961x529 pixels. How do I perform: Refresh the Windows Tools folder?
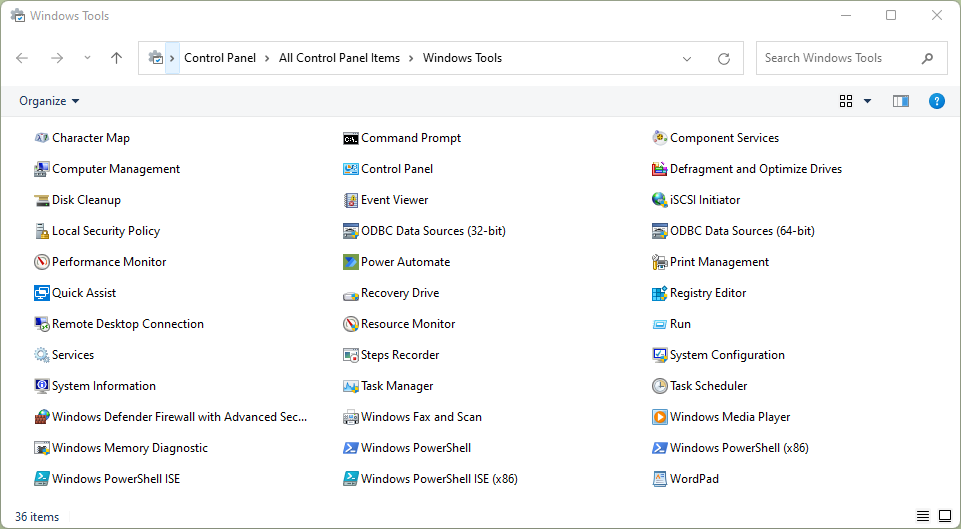click(724, 59)
